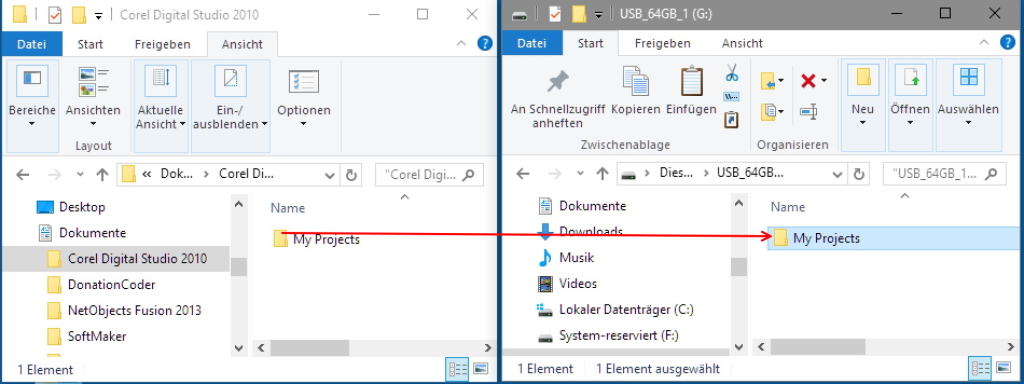The width and height of the screenshot is (1024, 384).
Task: Open Bereiche panes button in left window
Action: pos(32,106)
